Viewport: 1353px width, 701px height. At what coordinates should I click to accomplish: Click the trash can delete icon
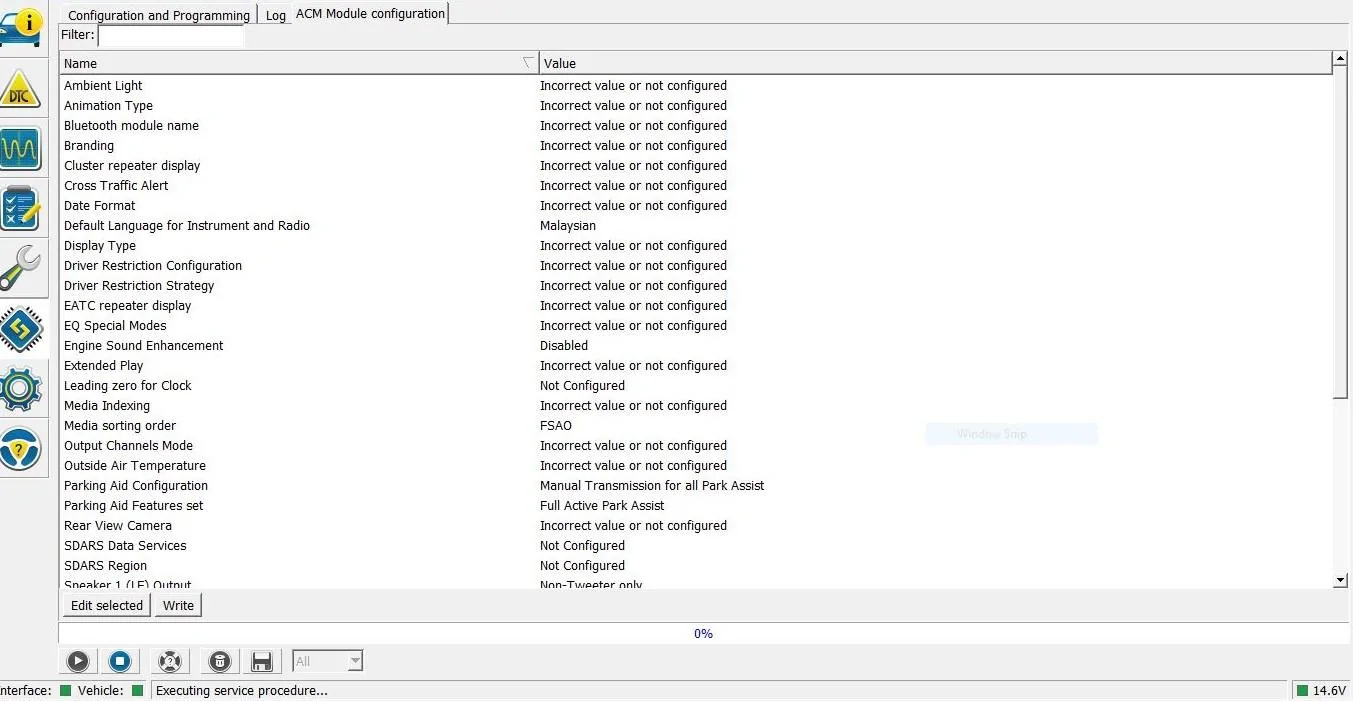(220, 661)
